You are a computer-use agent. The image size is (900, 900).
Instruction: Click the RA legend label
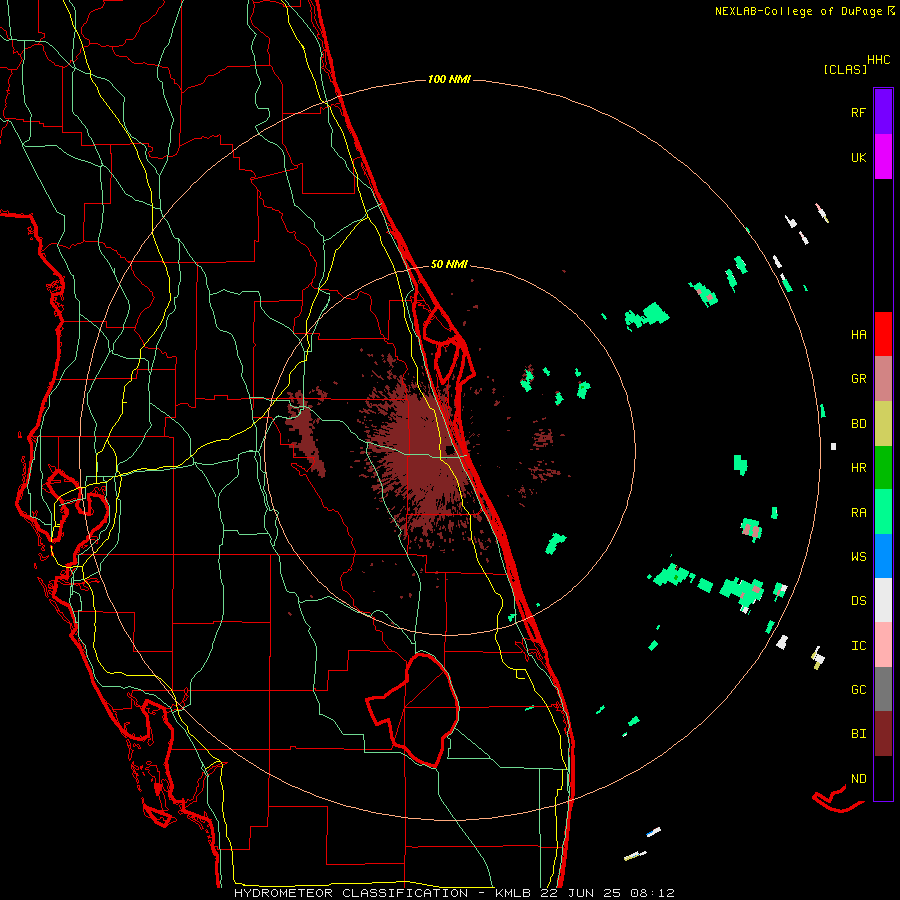pyautogui.click(x=858, y=513)
